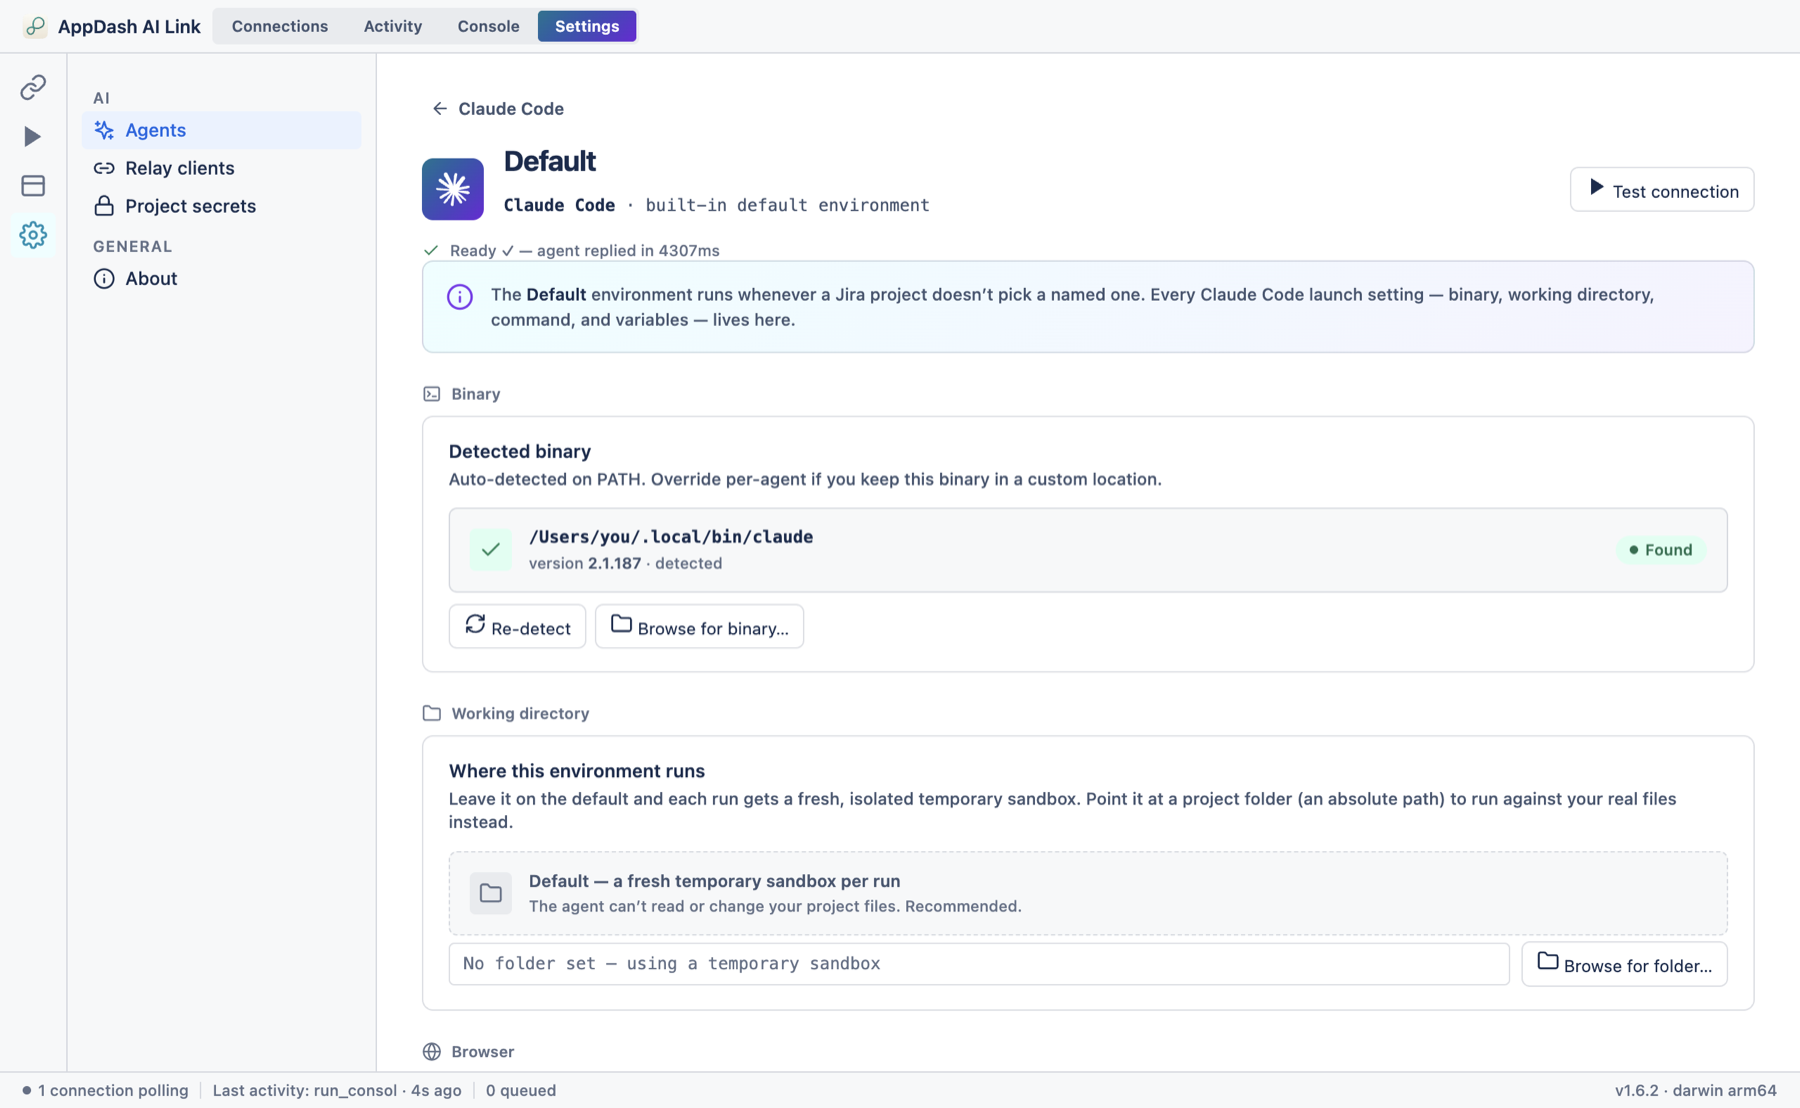Click the 'Where this environment runs' heading
This screenshot has height=1108, width=1800.
pyautogui.click(x=577, y=771)
